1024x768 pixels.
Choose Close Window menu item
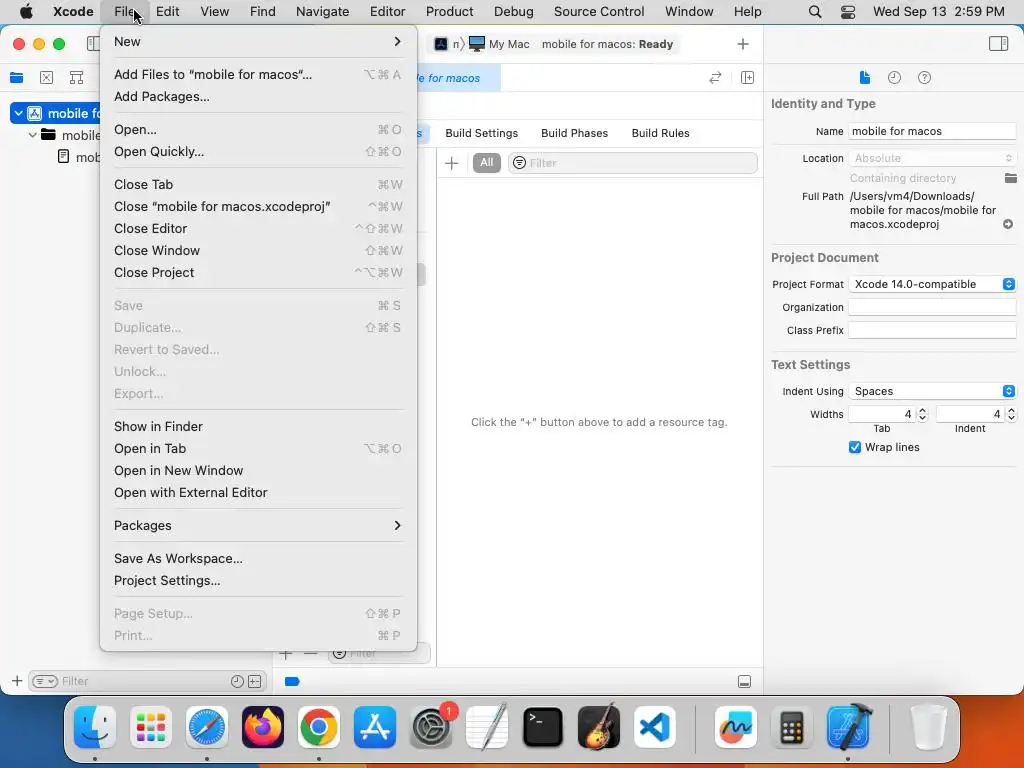(258, 251)
